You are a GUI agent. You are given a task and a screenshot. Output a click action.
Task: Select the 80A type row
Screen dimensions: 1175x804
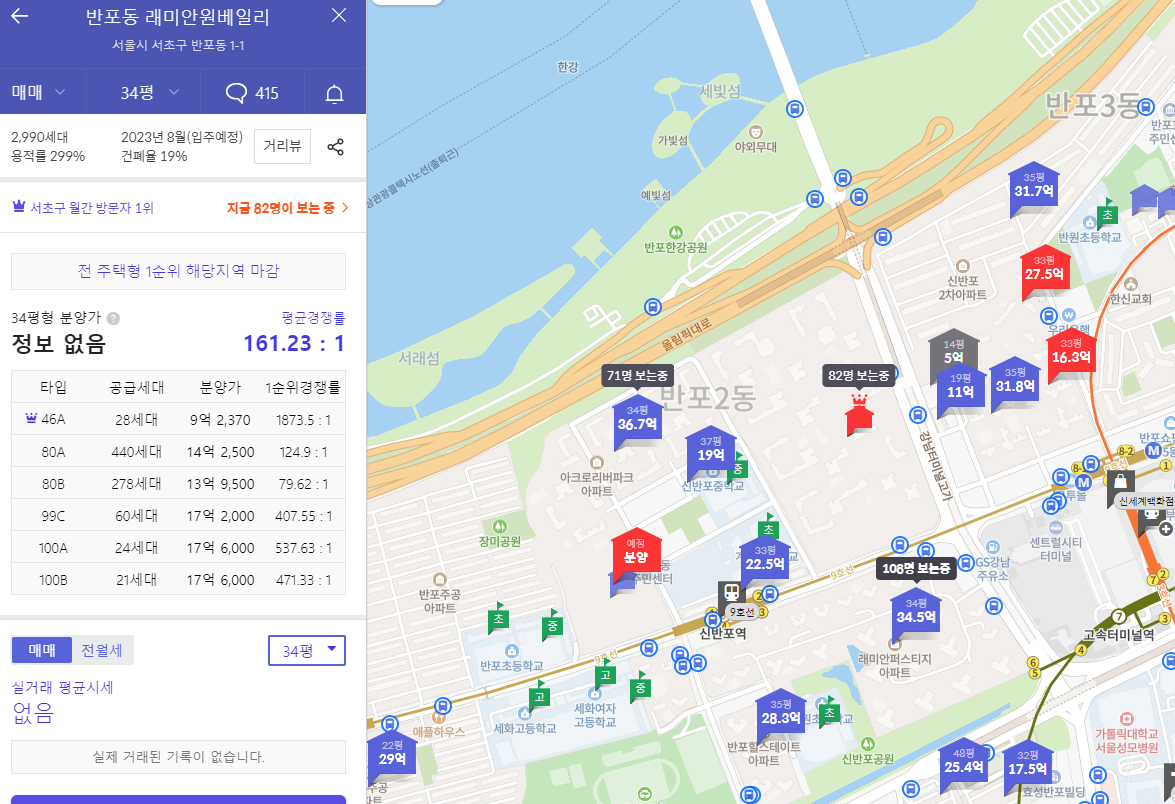(x=178, y=451)
